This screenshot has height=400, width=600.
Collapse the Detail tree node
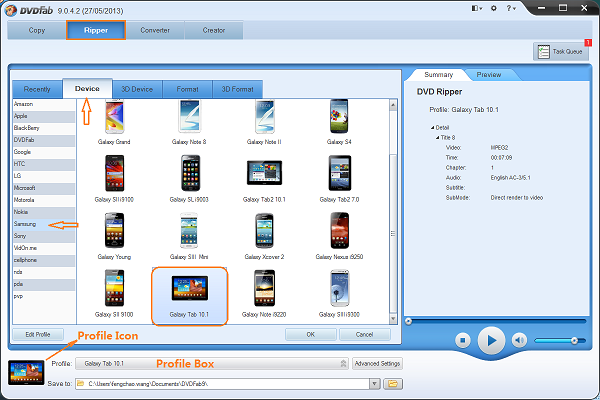[432, 128]
